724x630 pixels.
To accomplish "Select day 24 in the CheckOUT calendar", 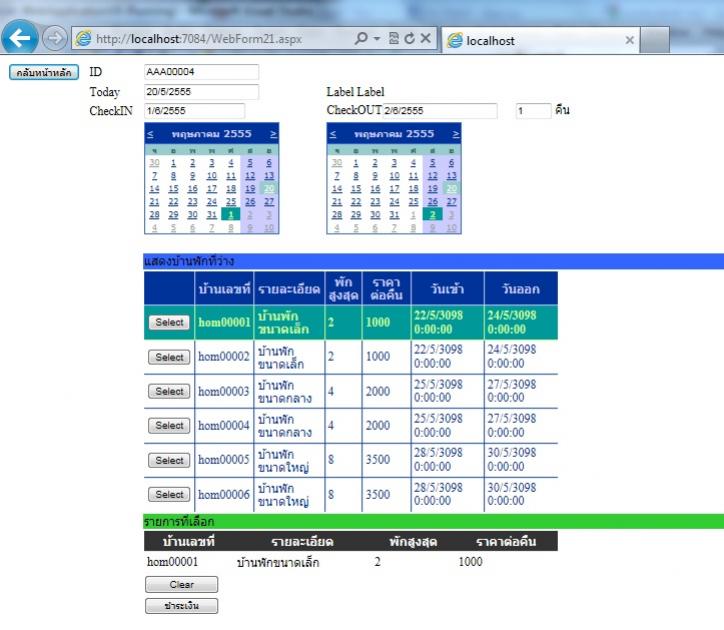I will (394, 201).
